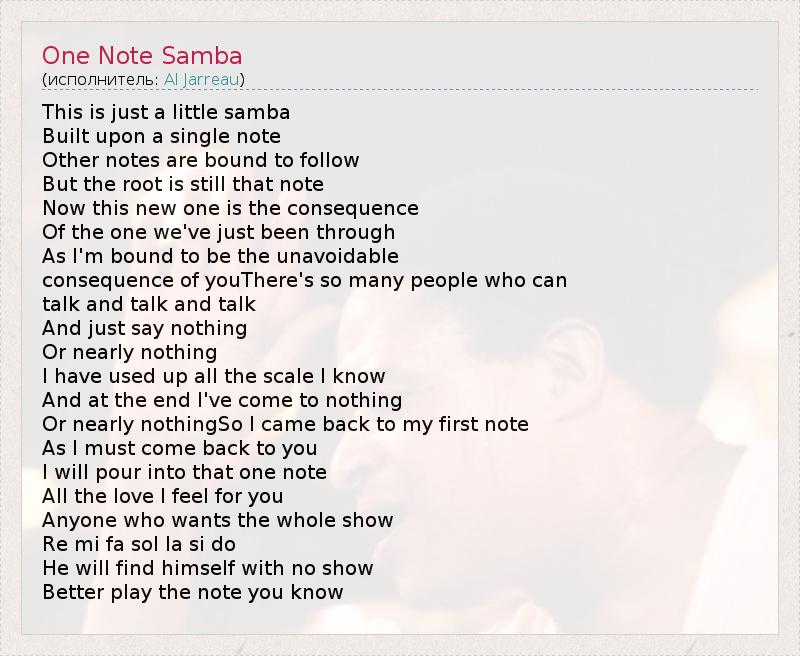Click 'As I'm bound to be the unavoidable'
The height and width of the screenshot is (656, 800).
tap(220, 256)
